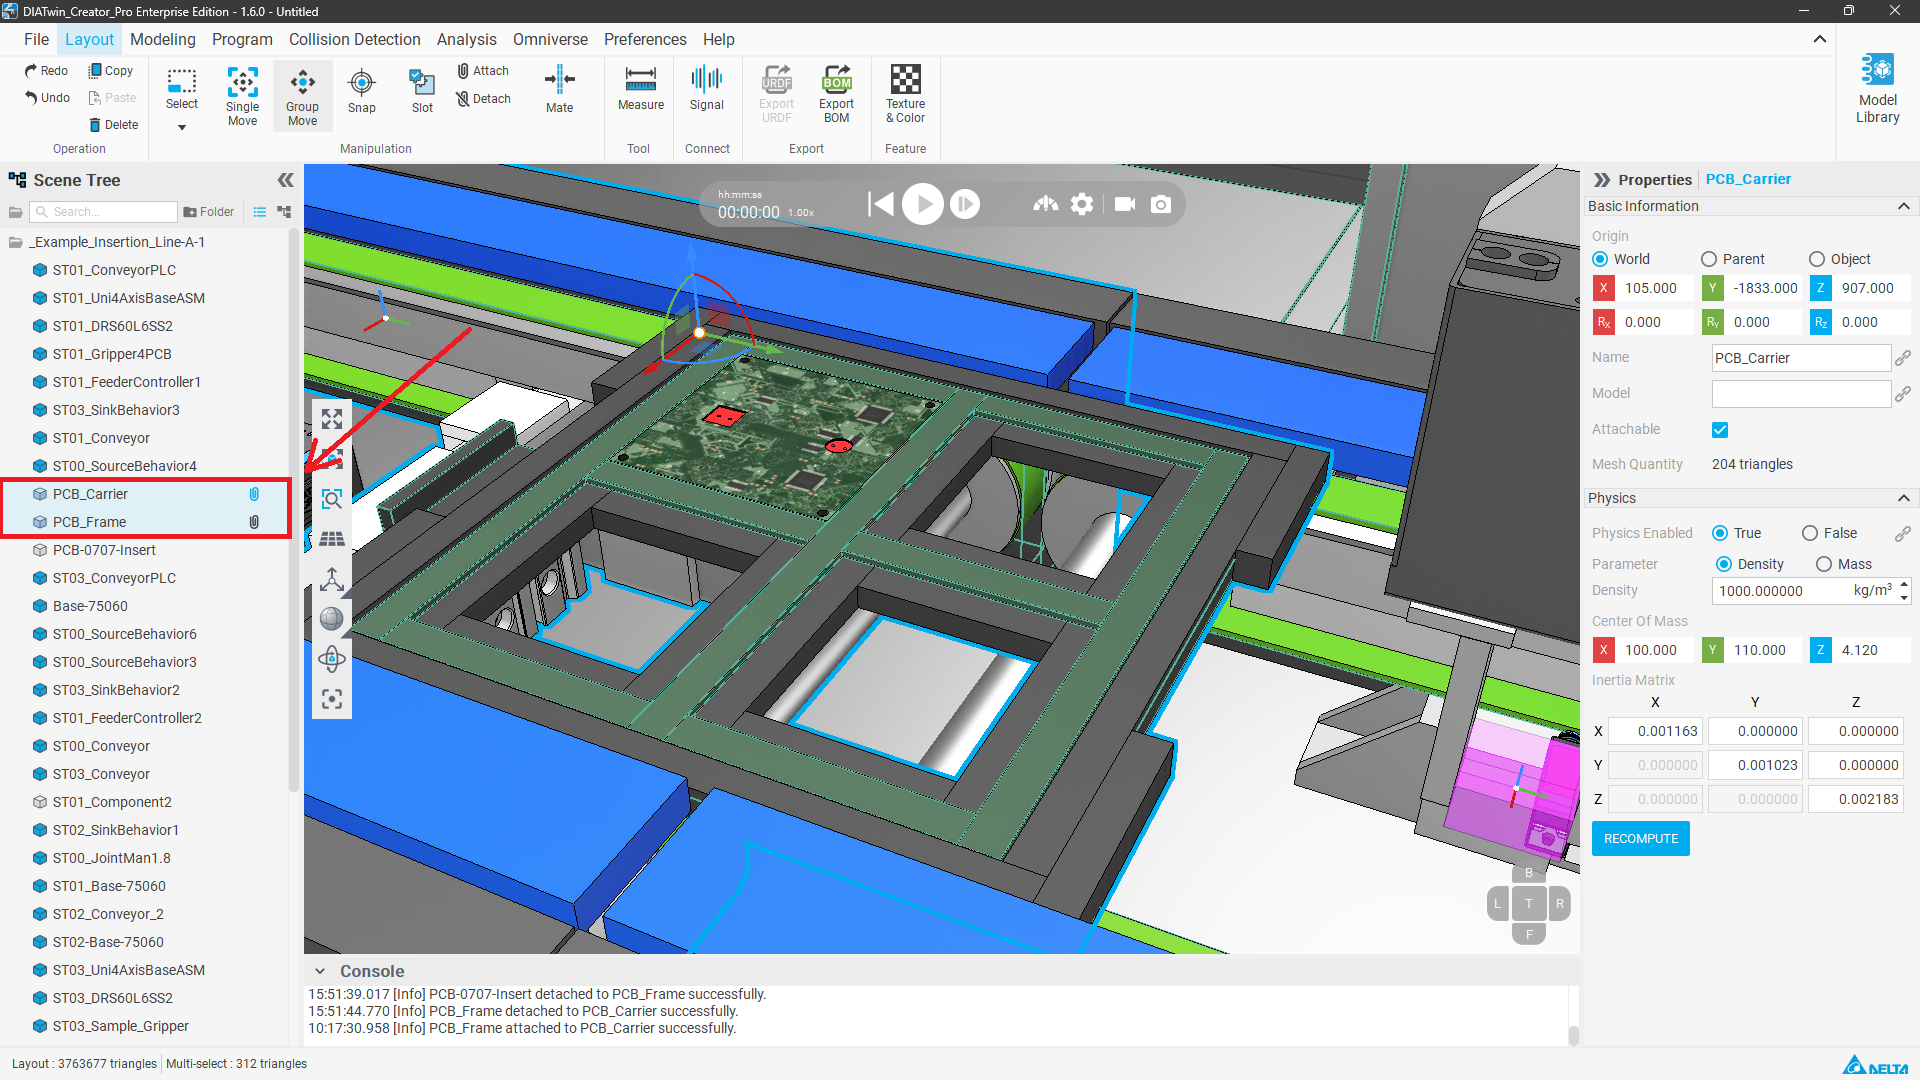Toggle the floor grid icon
The width and height of the screenshot is (1920, 1080).
point(332,539)
